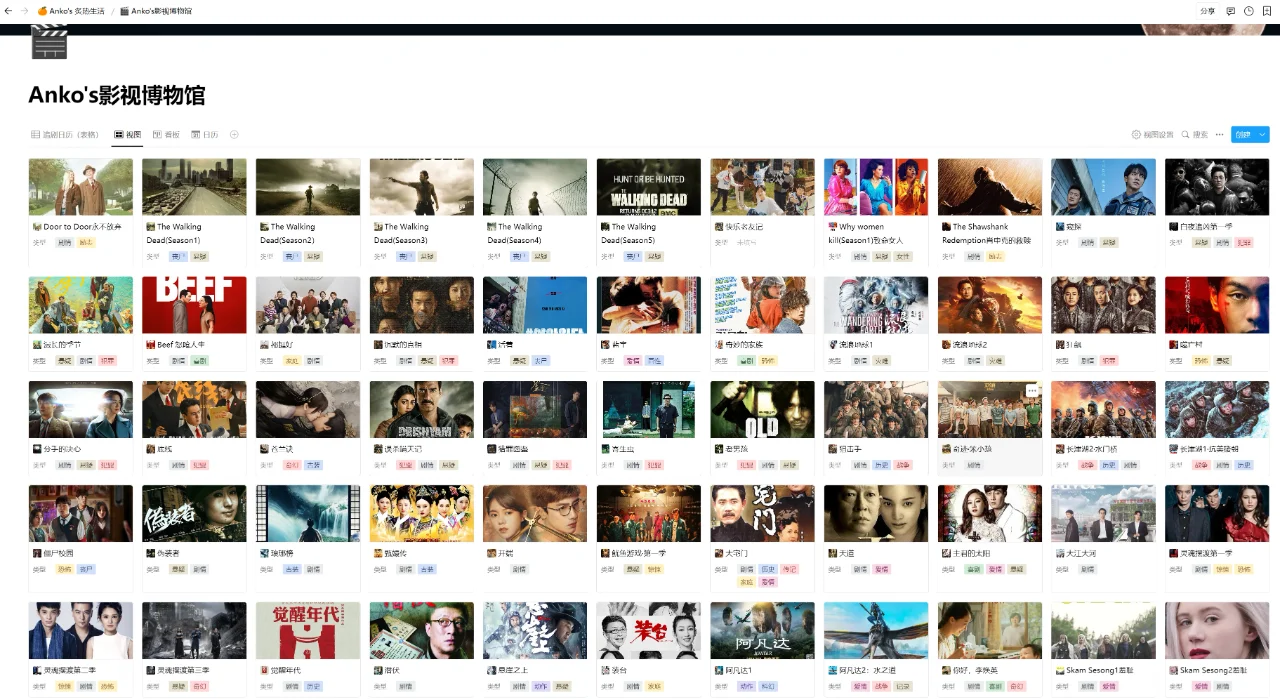
Task: Click the page title Anko's影视博物馆
Action: click(117, 95)
